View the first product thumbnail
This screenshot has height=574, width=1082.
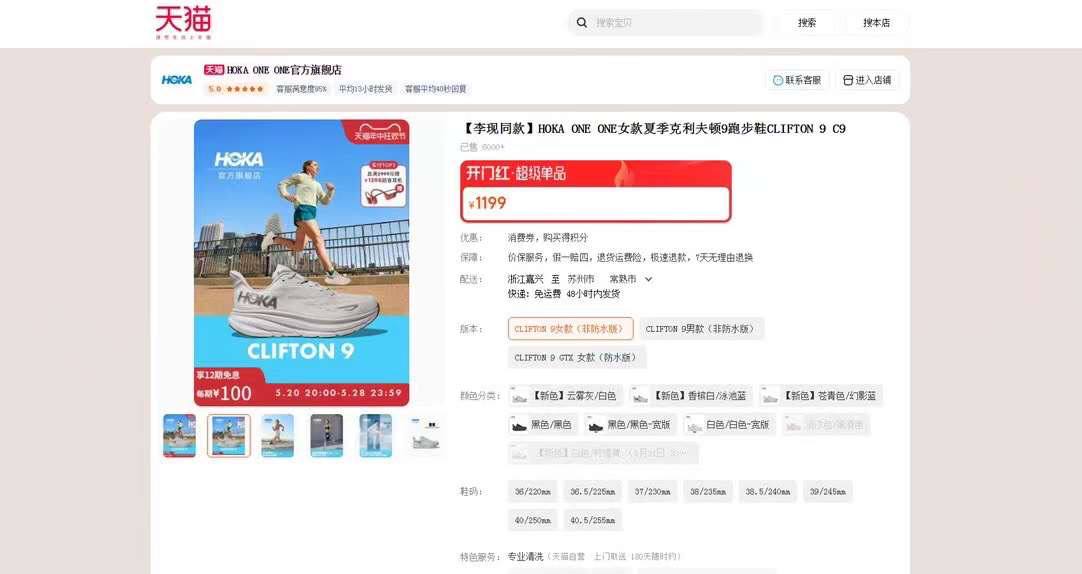(179, 435)
